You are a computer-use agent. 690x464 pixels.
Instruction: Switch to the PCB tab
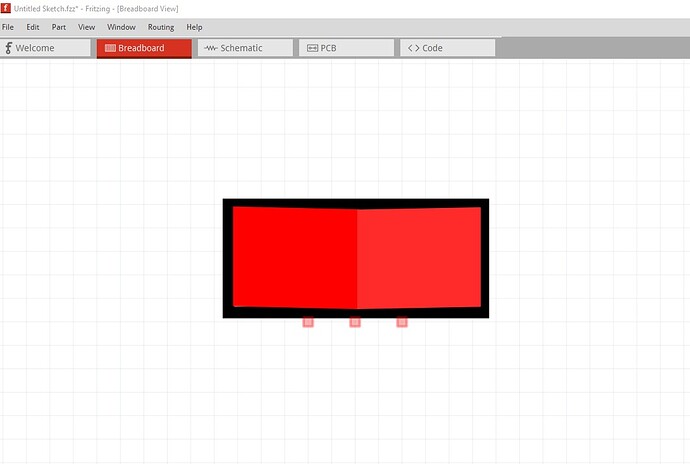pyautogui.click(x=346, y=48)
